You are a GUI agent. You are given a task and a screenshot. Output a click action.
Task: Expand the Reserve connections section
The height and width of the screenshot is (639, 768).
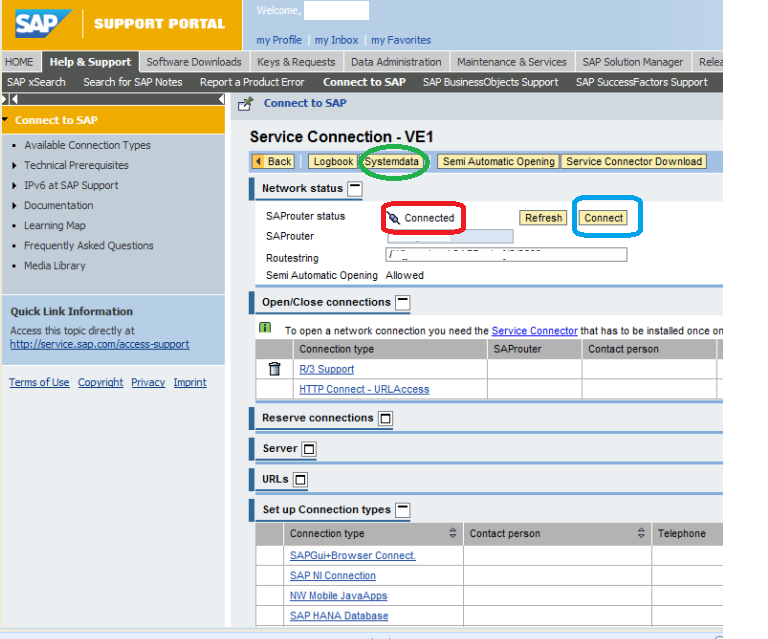(x=385, y=419)
